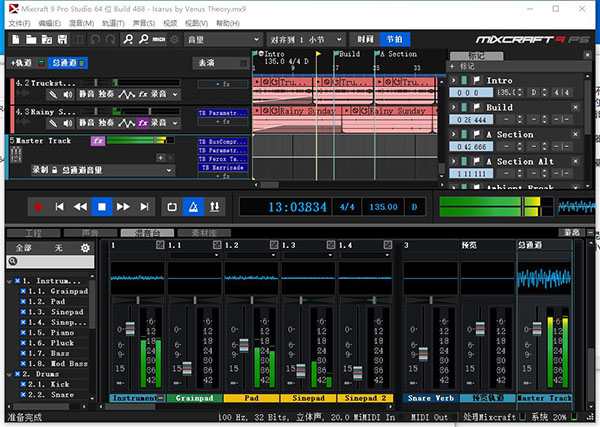Toggle the 2.1 Kick visibility checkbox
The image size is (600, 427).
tap(23, 384)
